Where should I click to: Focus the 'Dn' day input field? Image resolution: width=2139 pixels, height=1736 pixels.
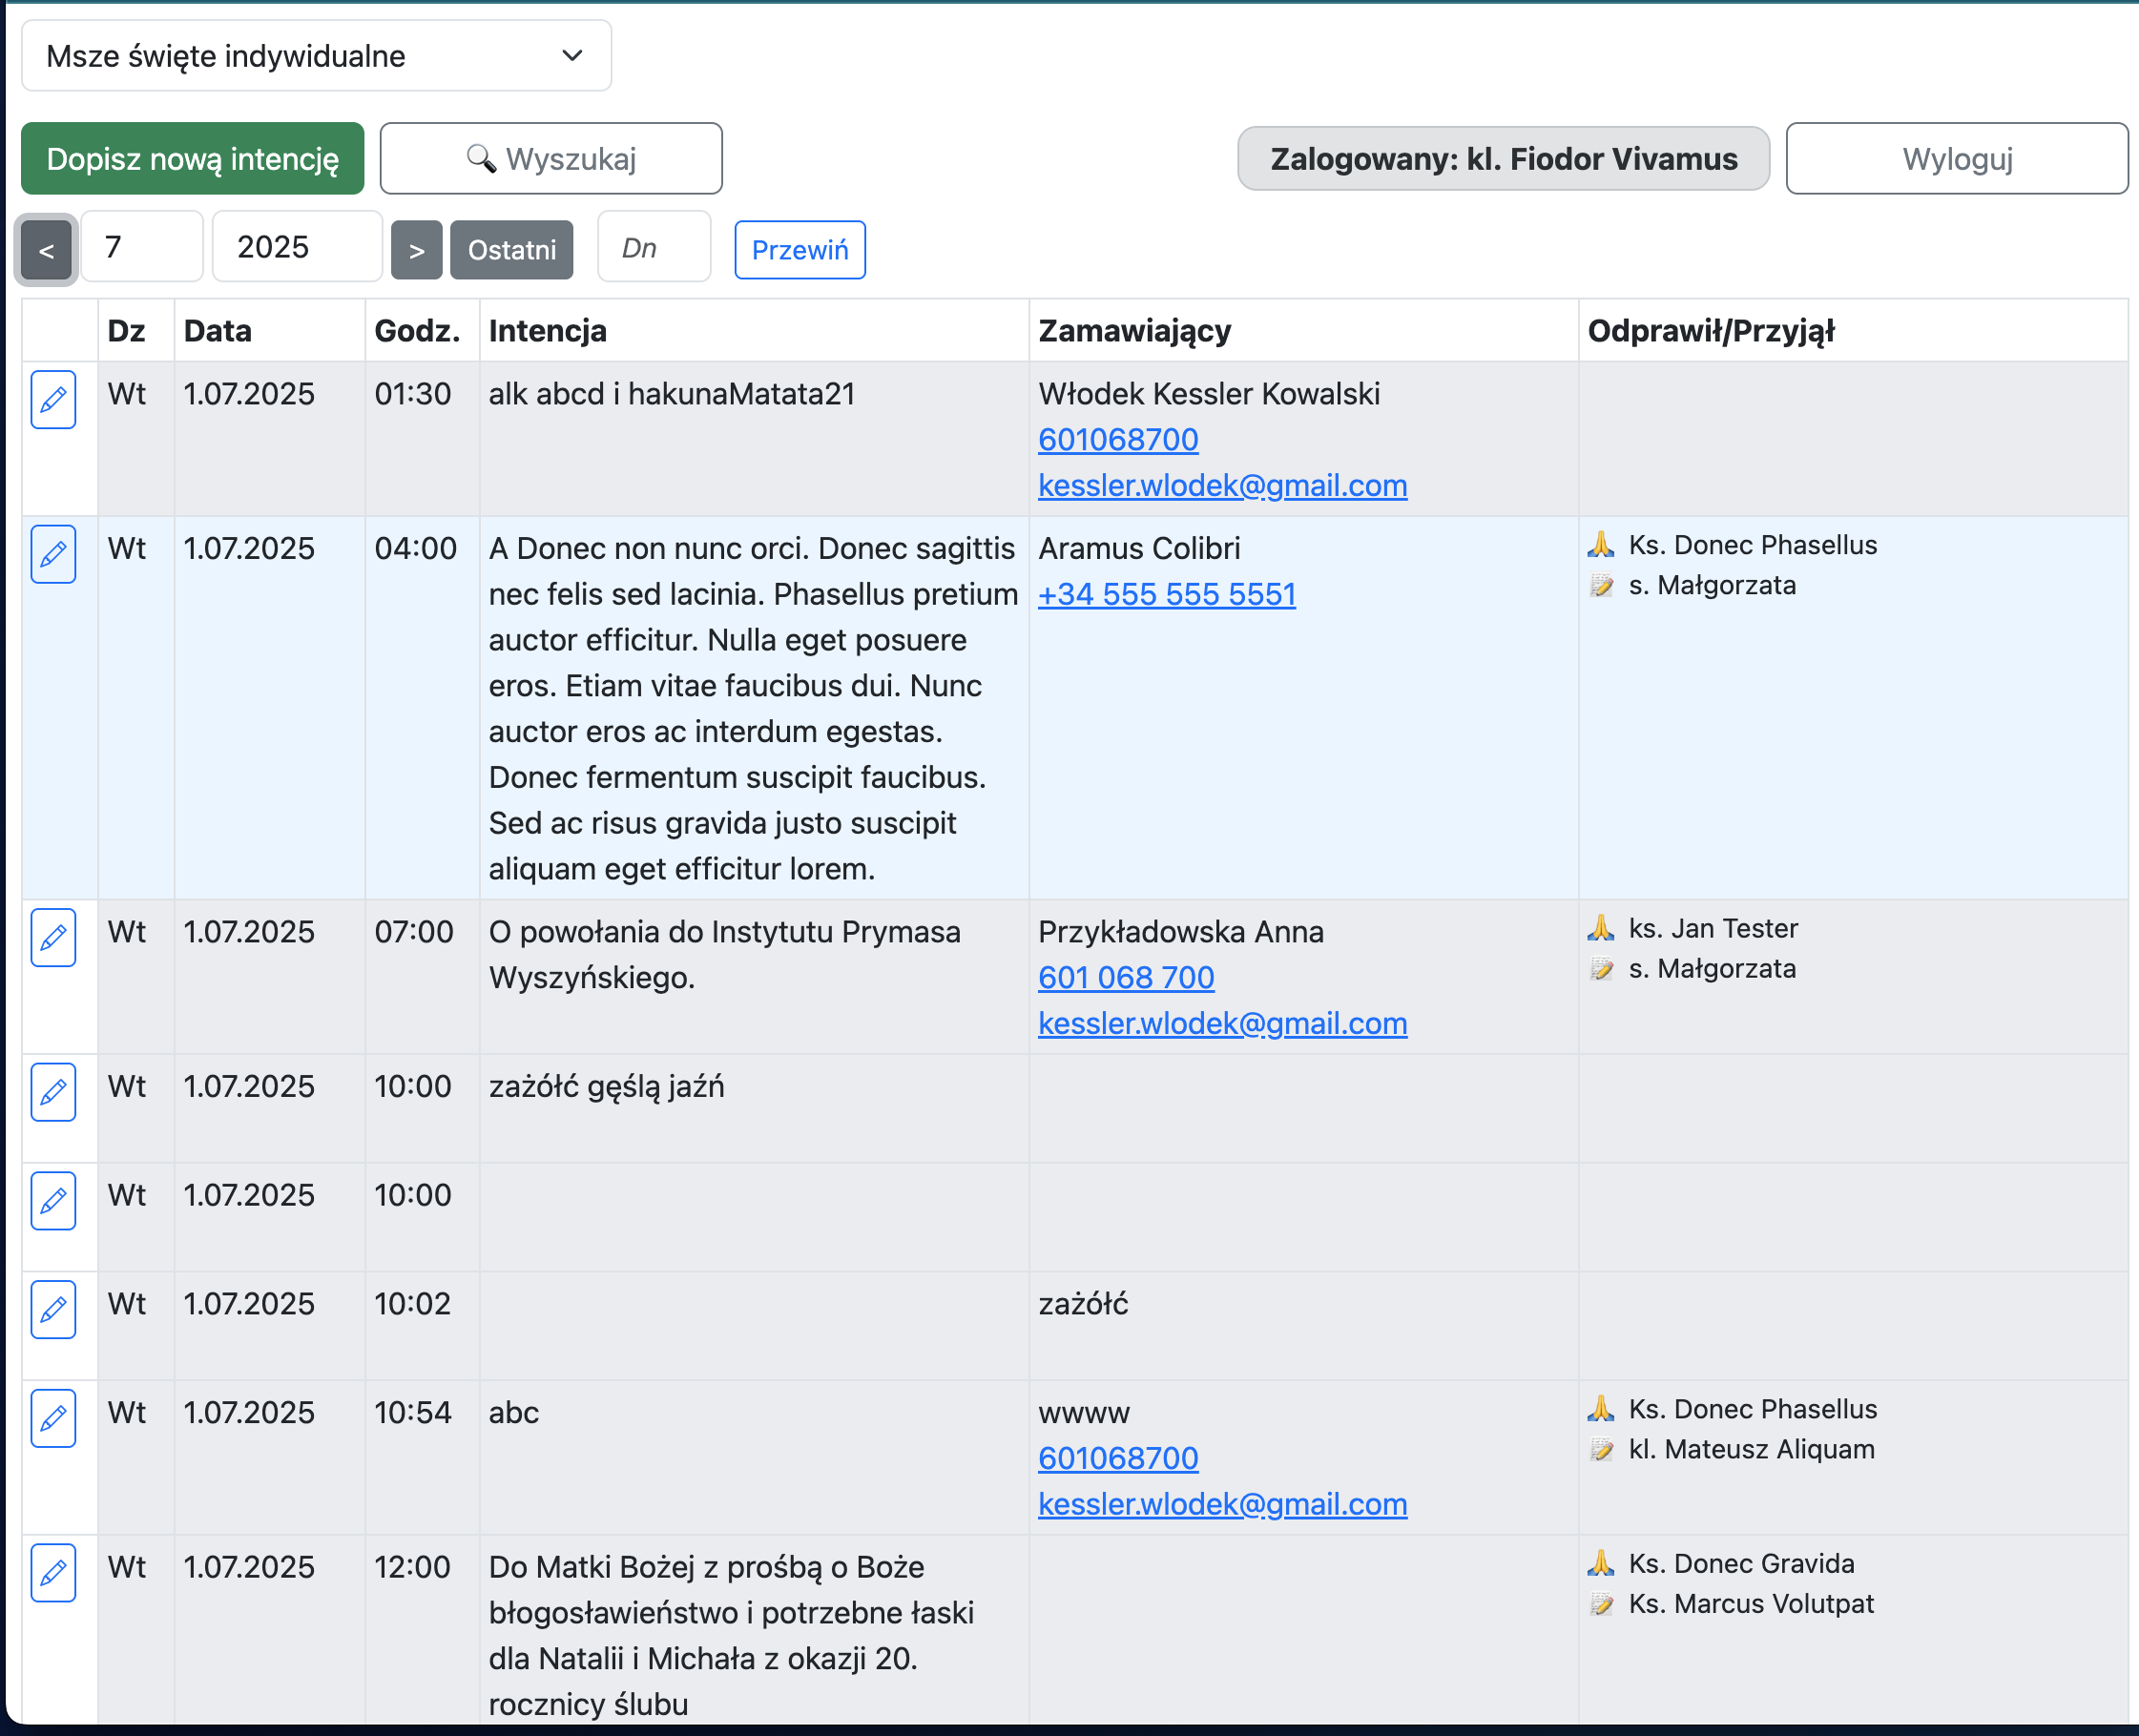[653, 247]
